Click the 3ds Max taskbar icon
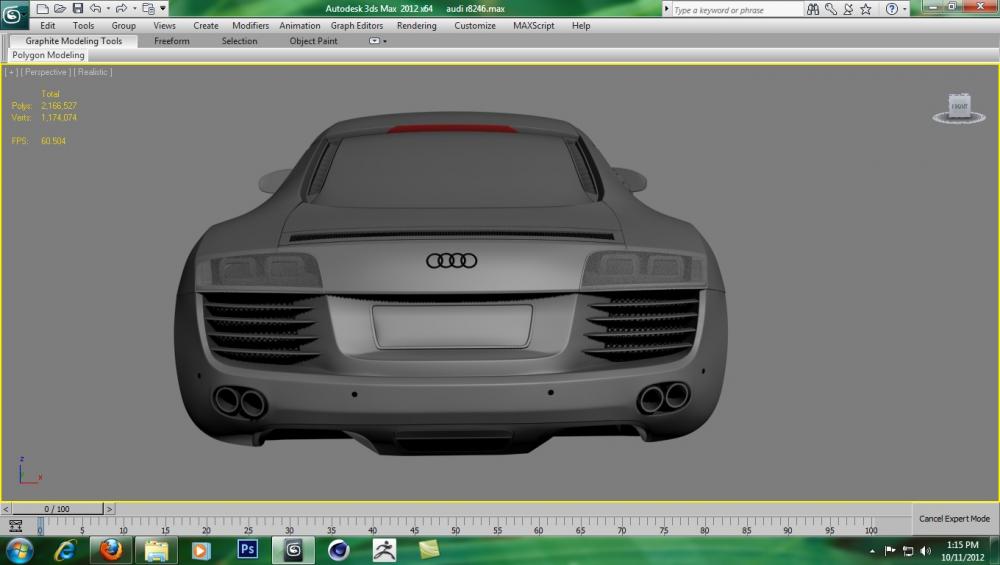Screen dimensions: 1000x565 pyautogui.click(x=293, y=550)
